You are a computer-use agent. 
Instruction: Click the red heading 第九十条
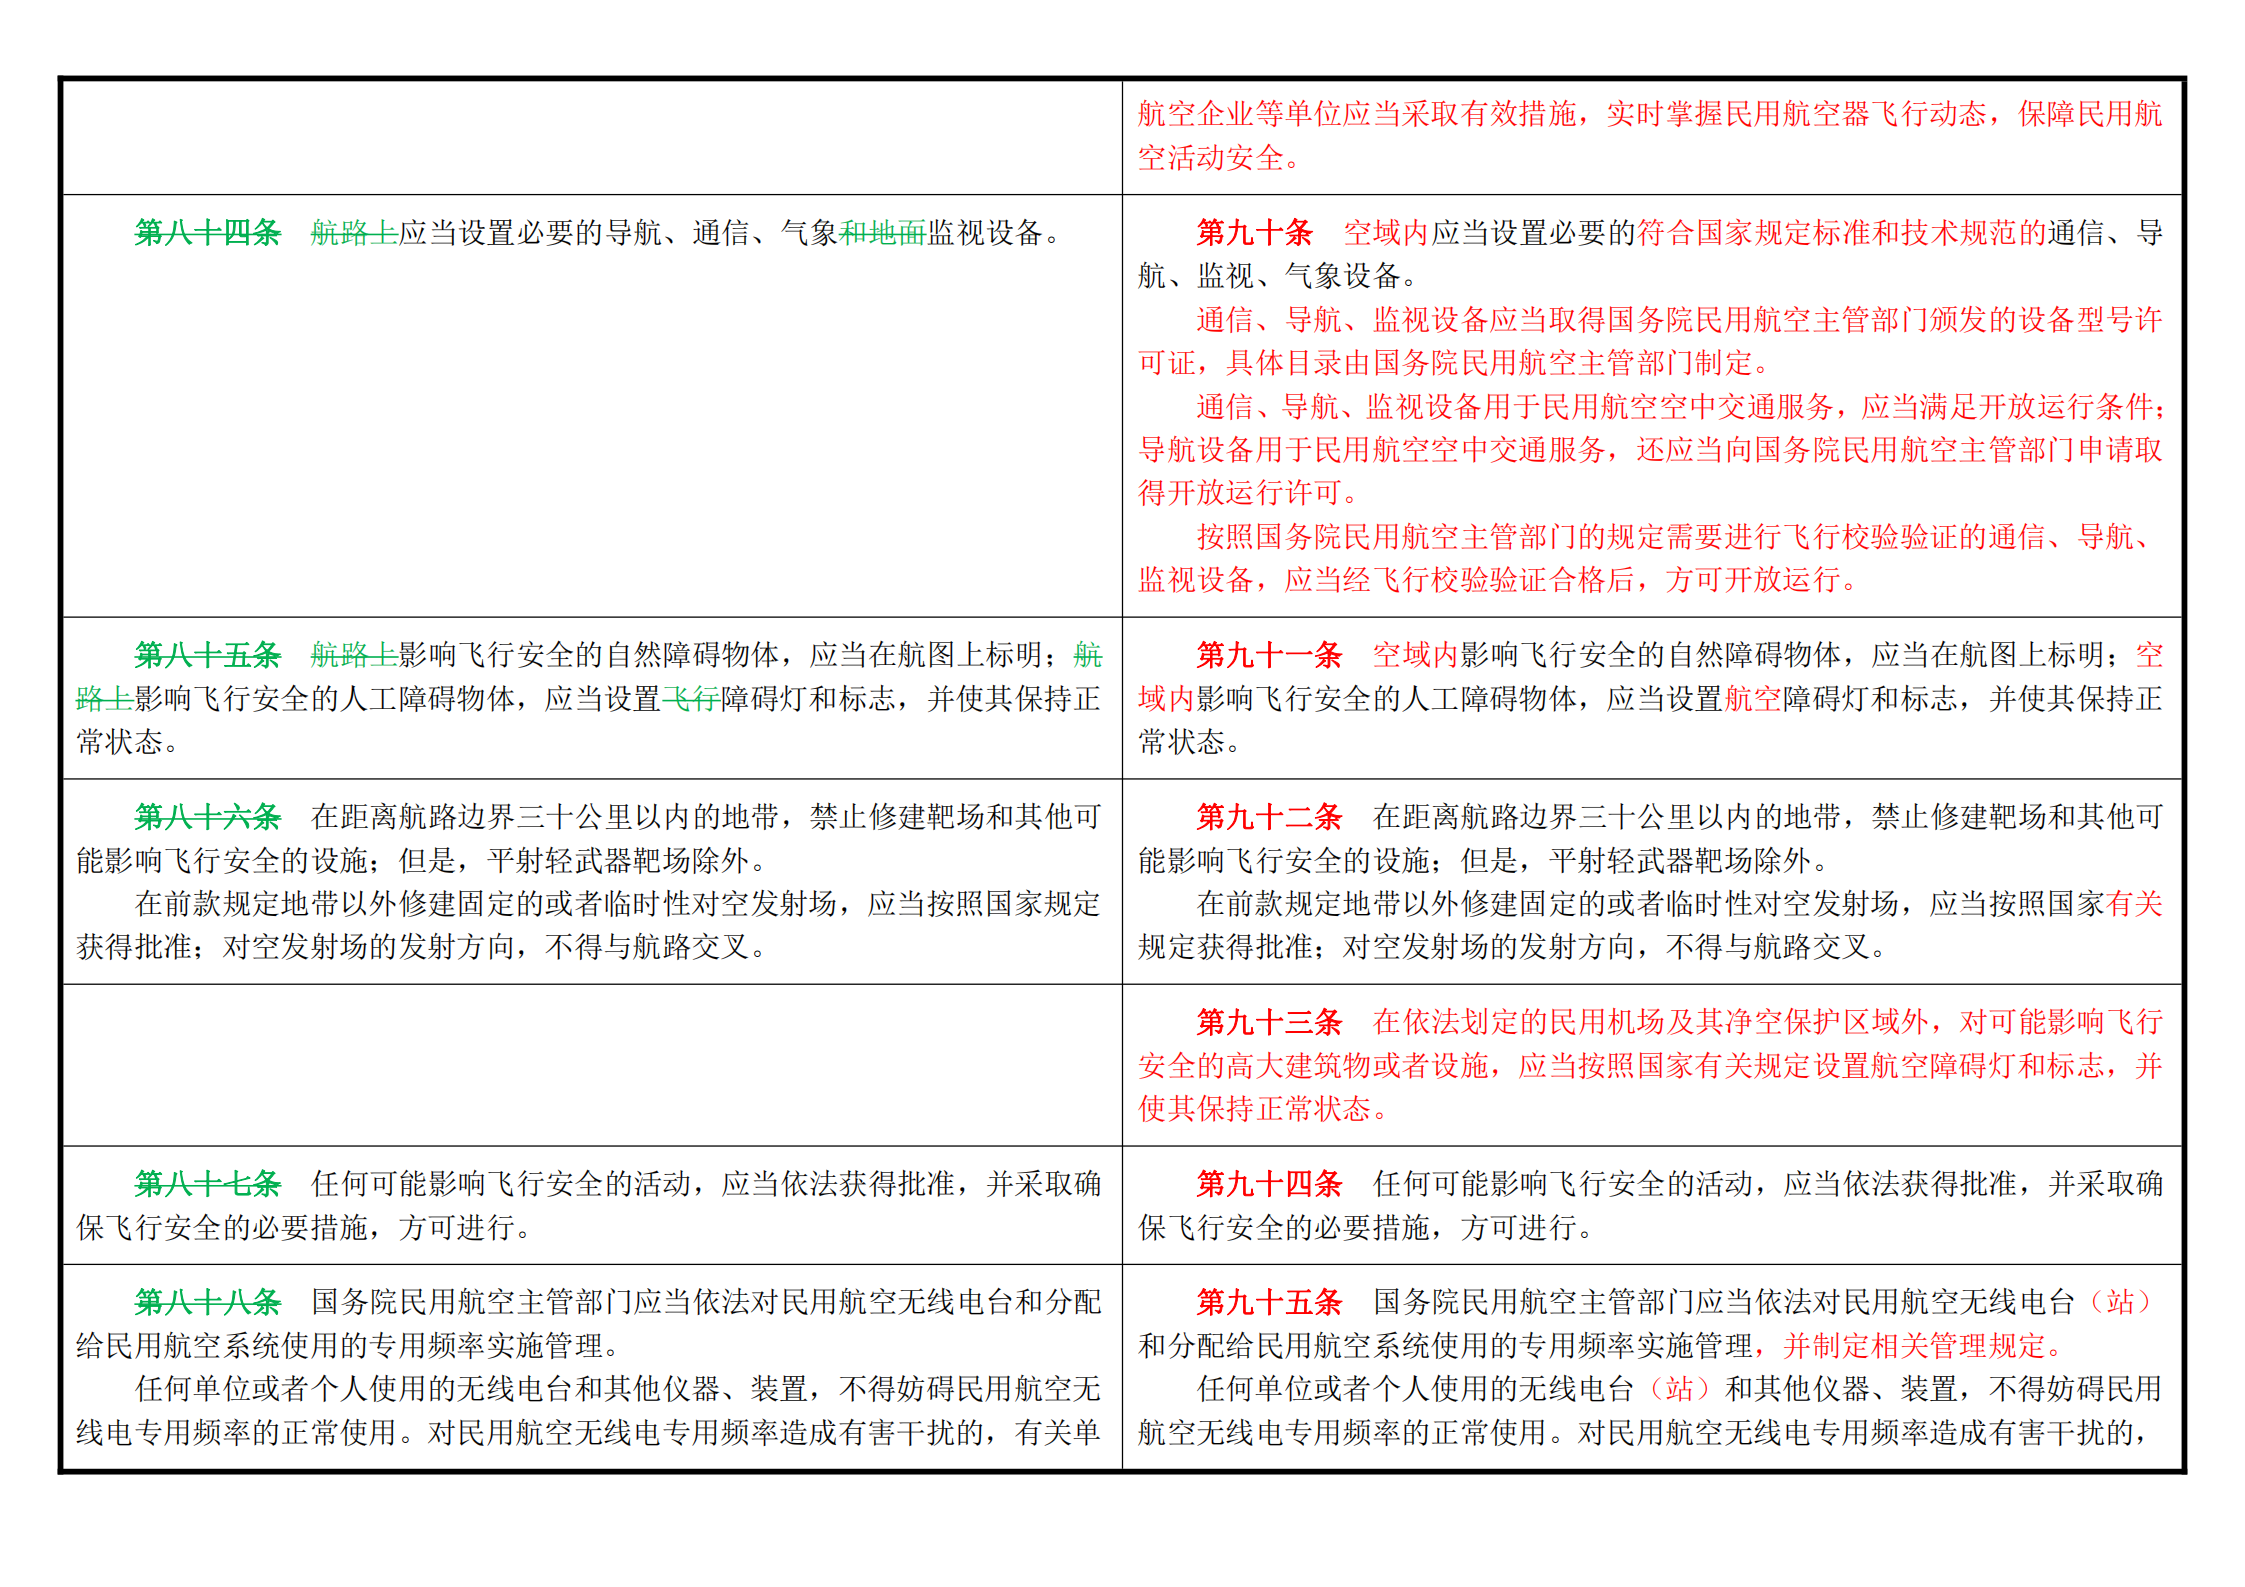click(1254, 233)
